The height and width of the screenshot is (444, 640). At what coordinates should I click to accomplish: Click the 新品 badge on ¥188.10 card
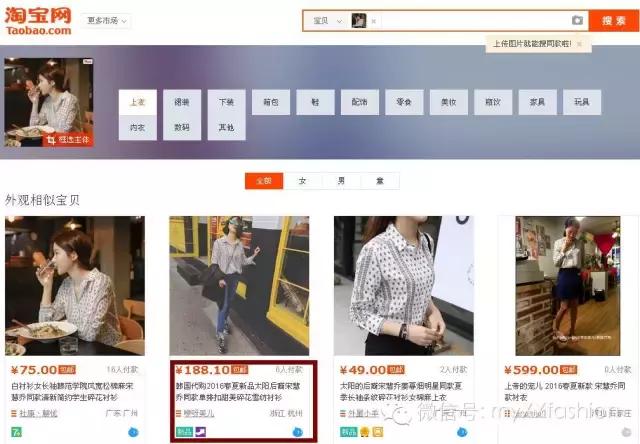tap(184, 432)
